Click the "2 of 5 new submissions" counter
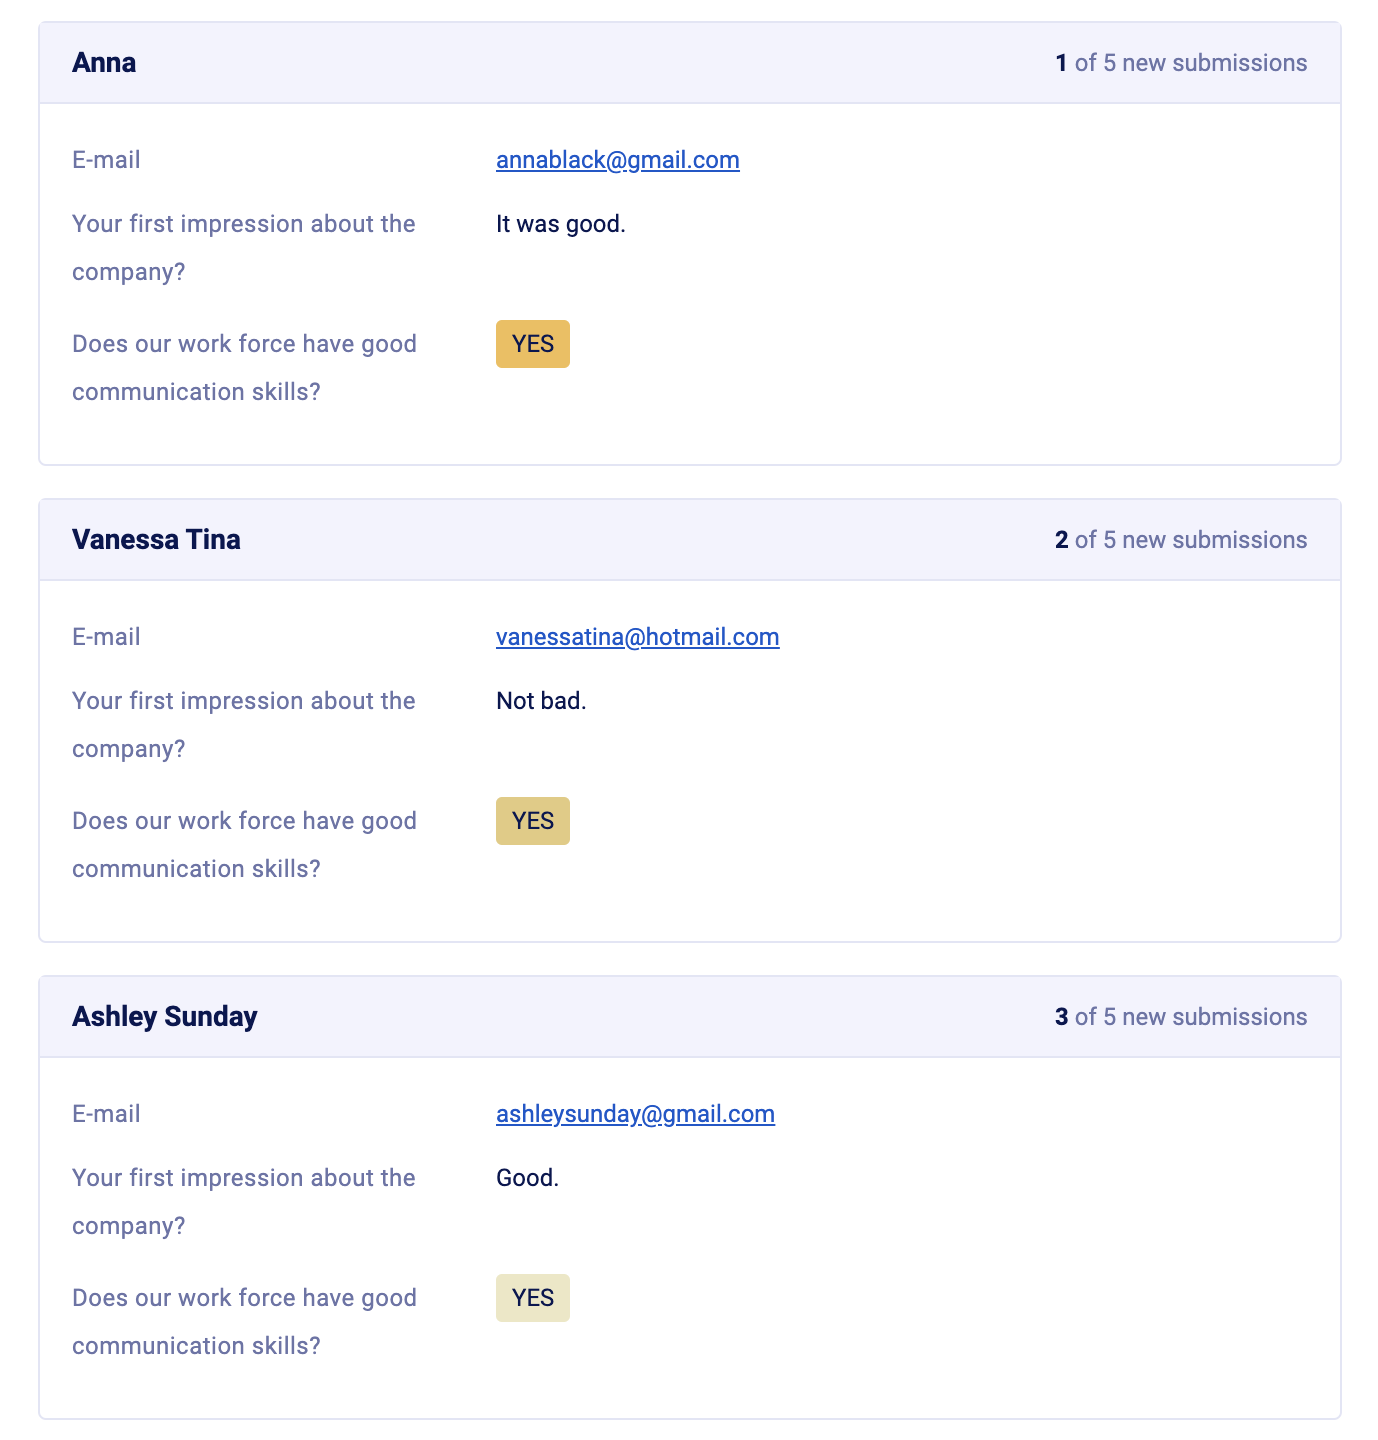 coord(1180,540)
